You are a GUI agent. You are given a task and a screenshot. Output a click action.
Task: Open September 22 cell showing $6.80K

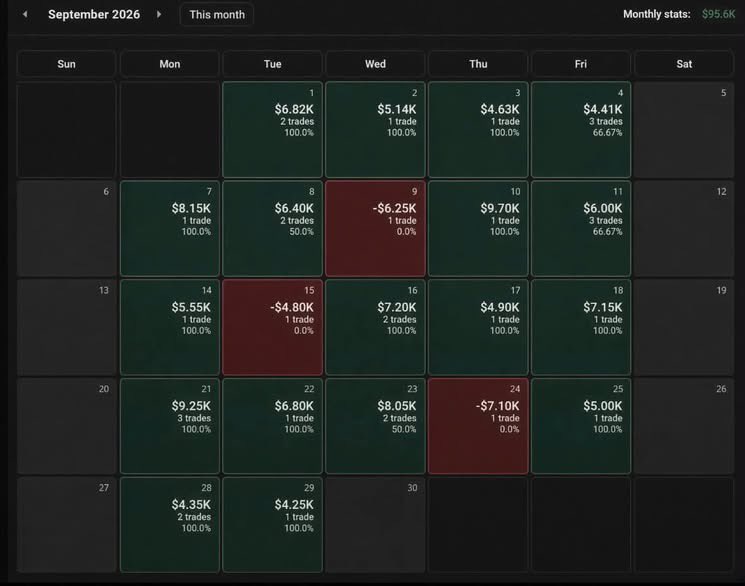273,426
